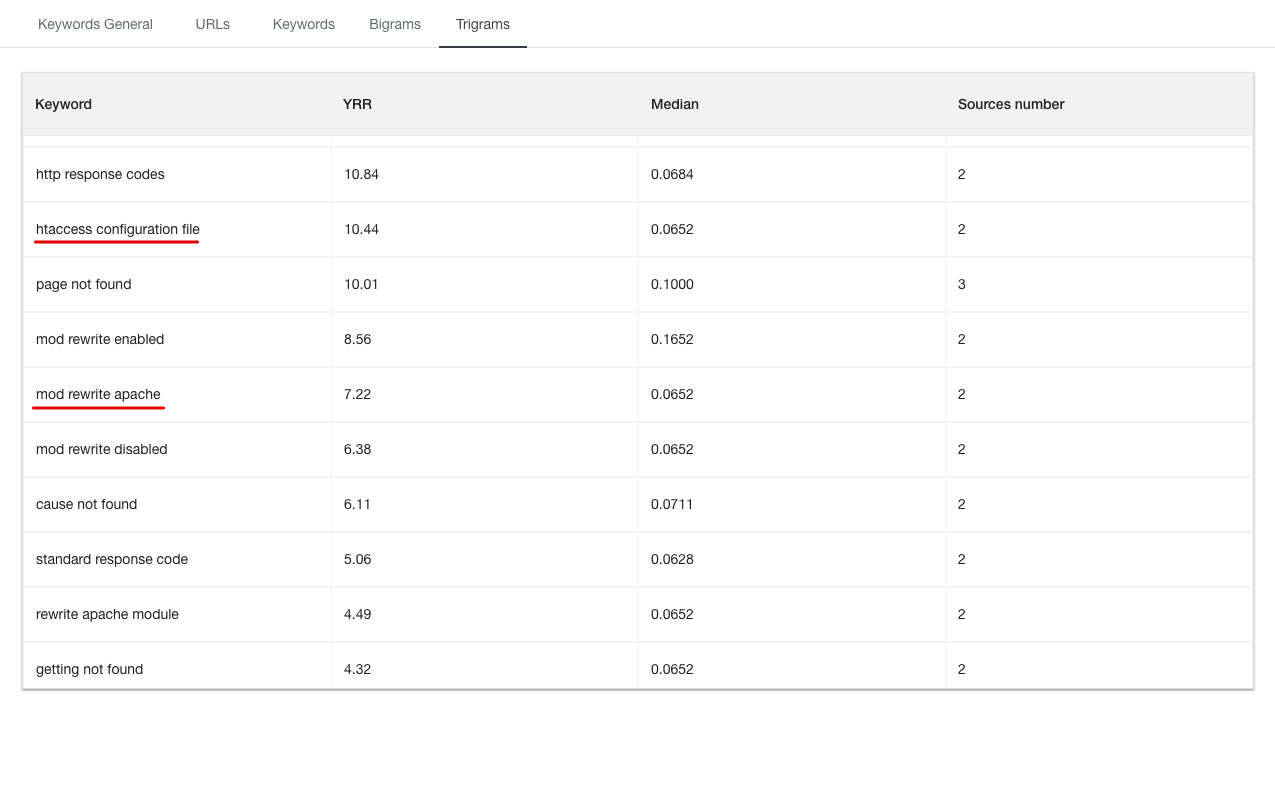The height and width of the screenshot is (795, 1275).
Task: Click Median 0.0652 in rewrite apache module row
Action: 672,614
